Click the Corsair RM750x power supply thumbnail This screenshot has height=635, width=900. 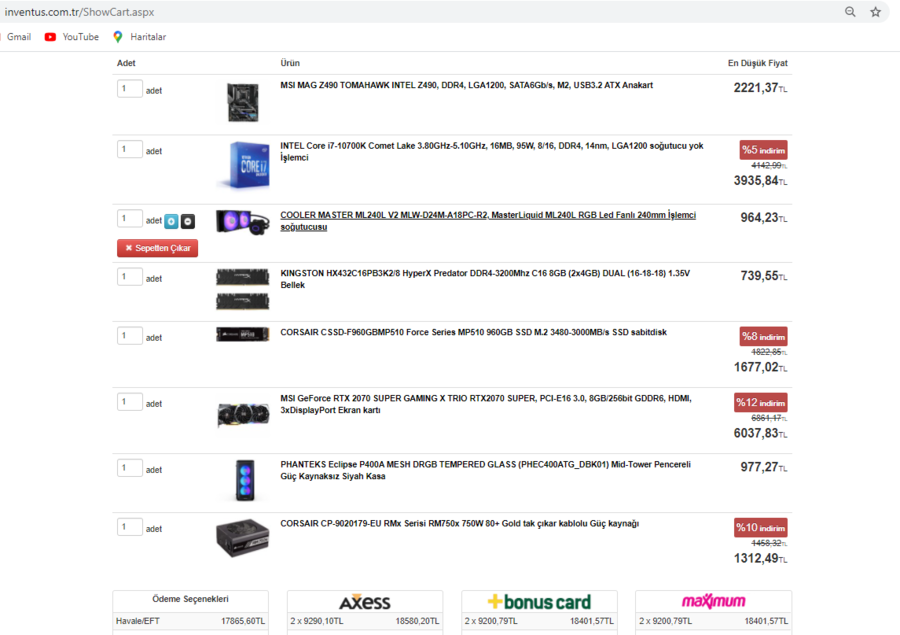243,538
